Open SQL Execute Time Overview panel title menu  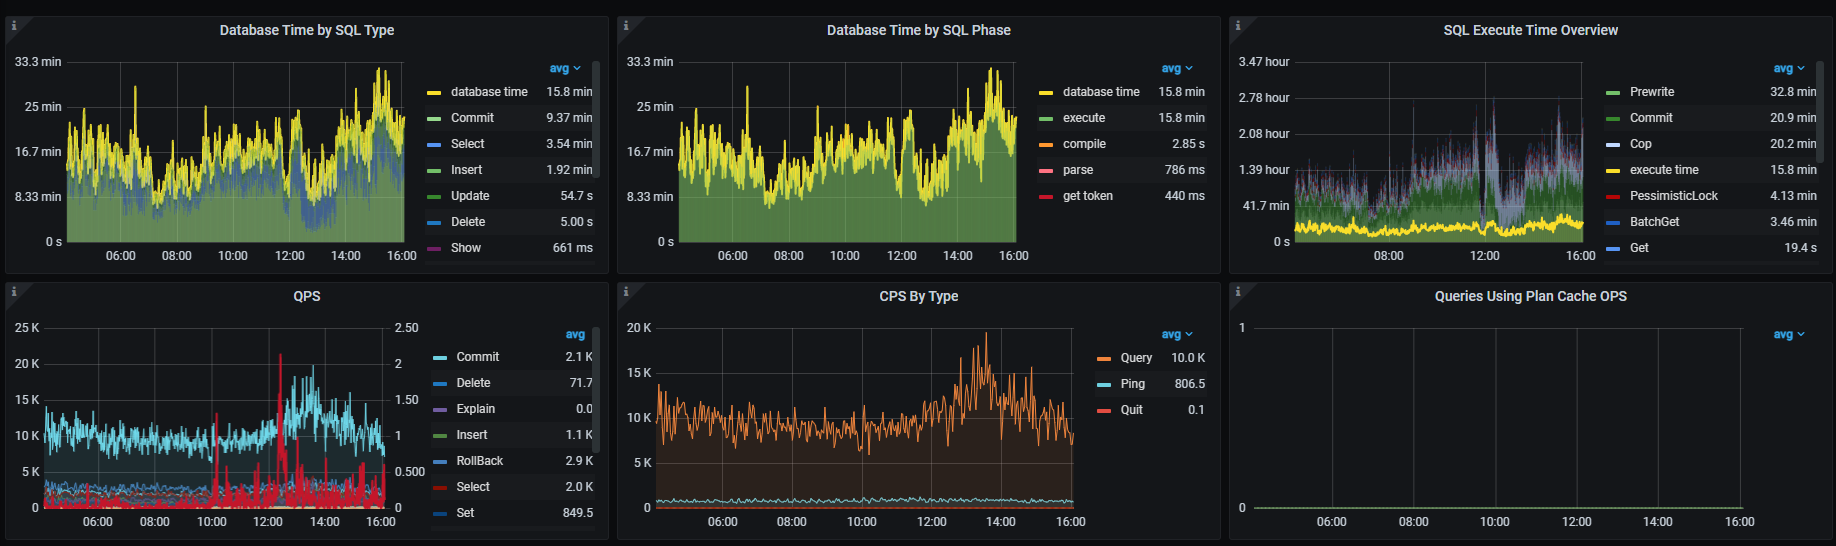click(1531, 30)
